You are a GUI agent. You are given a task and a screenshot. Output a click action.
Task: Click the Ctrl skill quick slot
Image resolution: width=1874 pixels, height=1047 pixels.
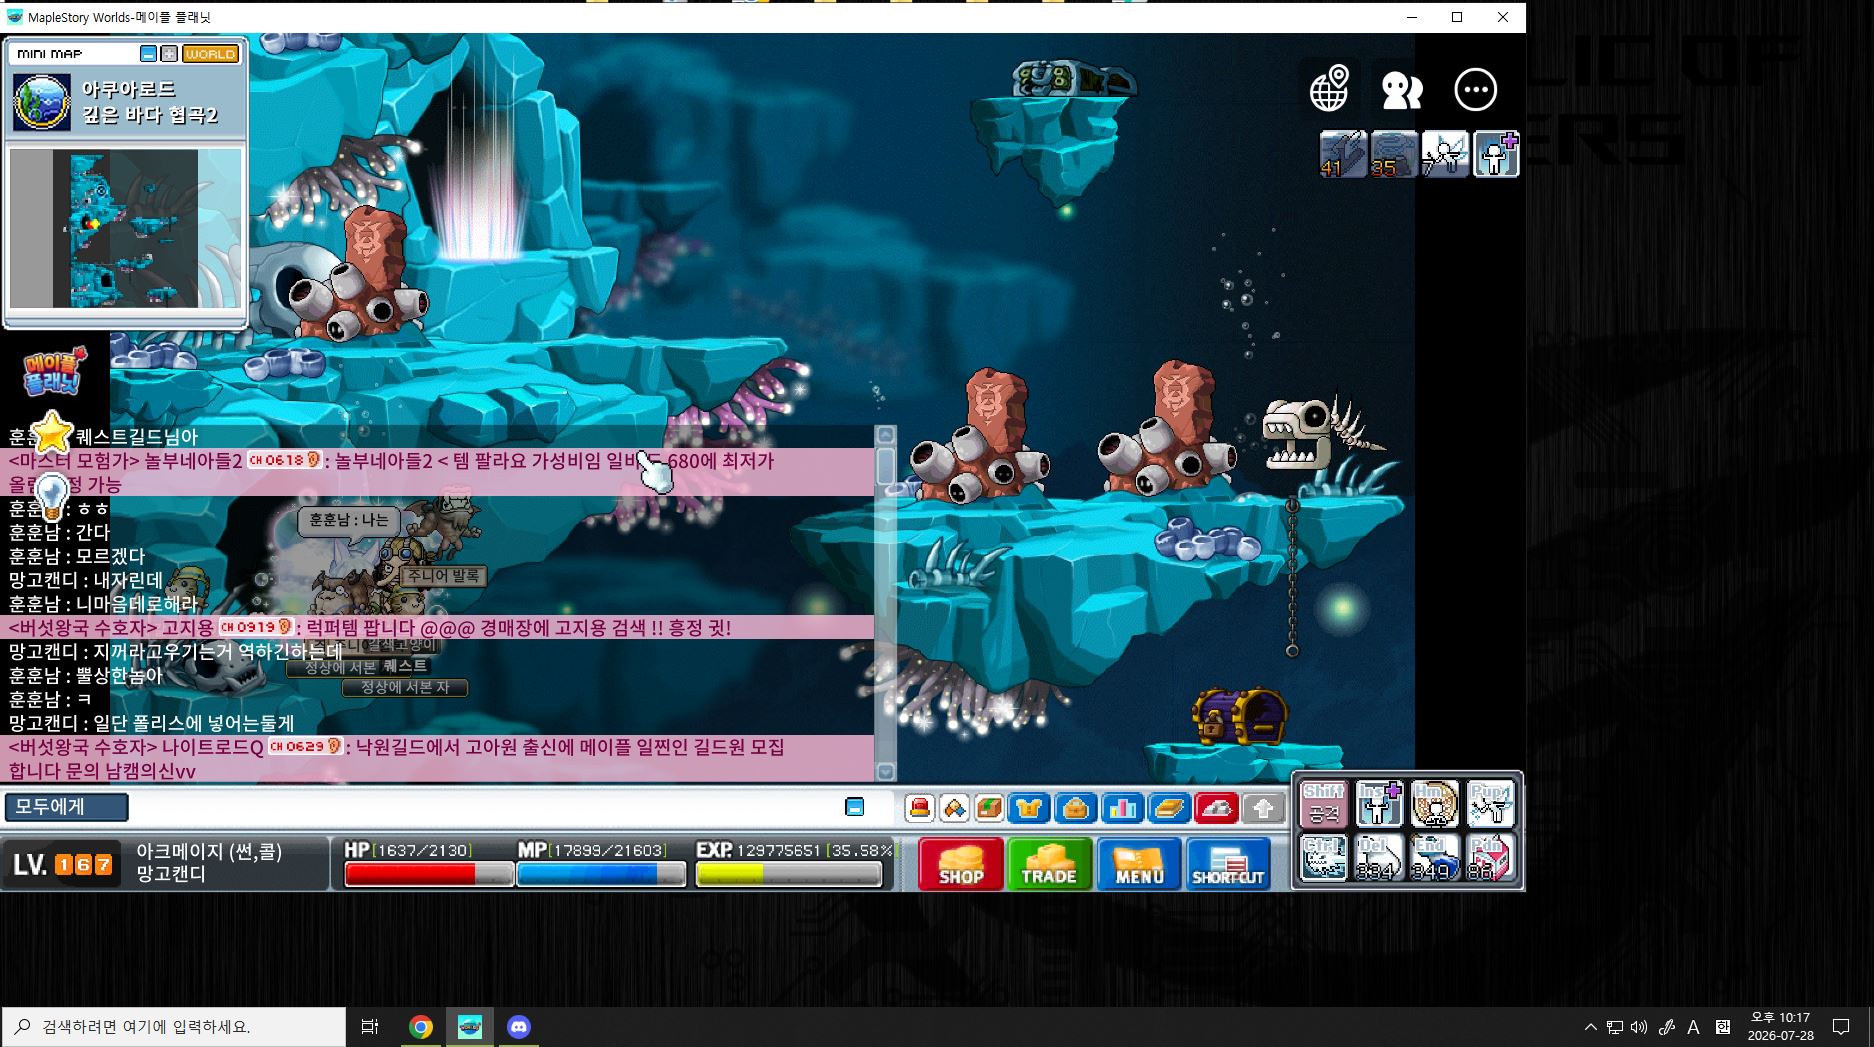(1324, 858)
